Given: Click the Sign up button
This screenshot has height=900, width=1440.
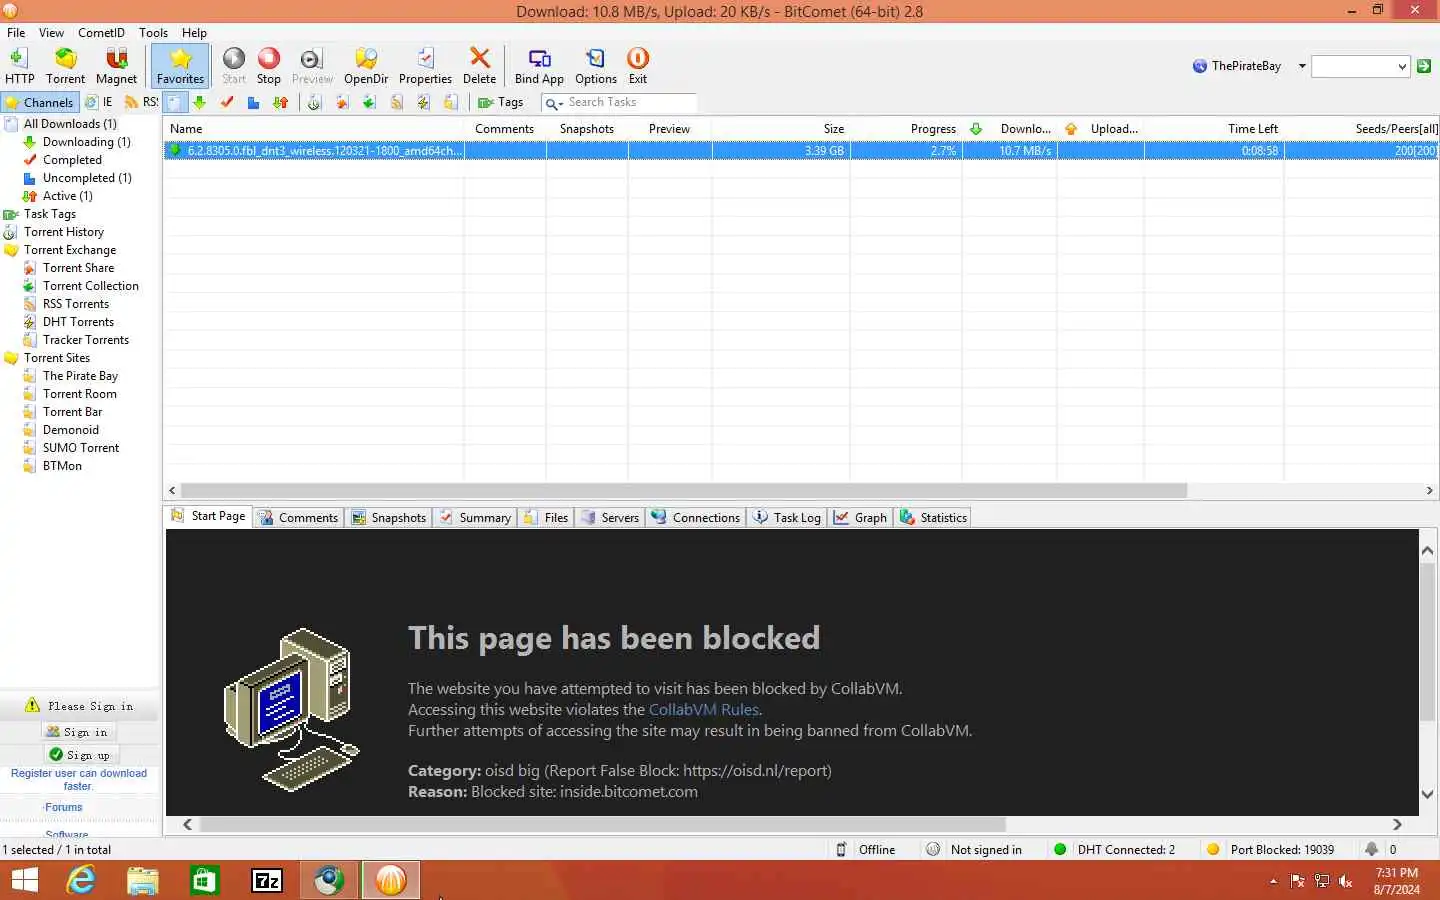Looking at the screenshot, I should [x=80, y=755].
